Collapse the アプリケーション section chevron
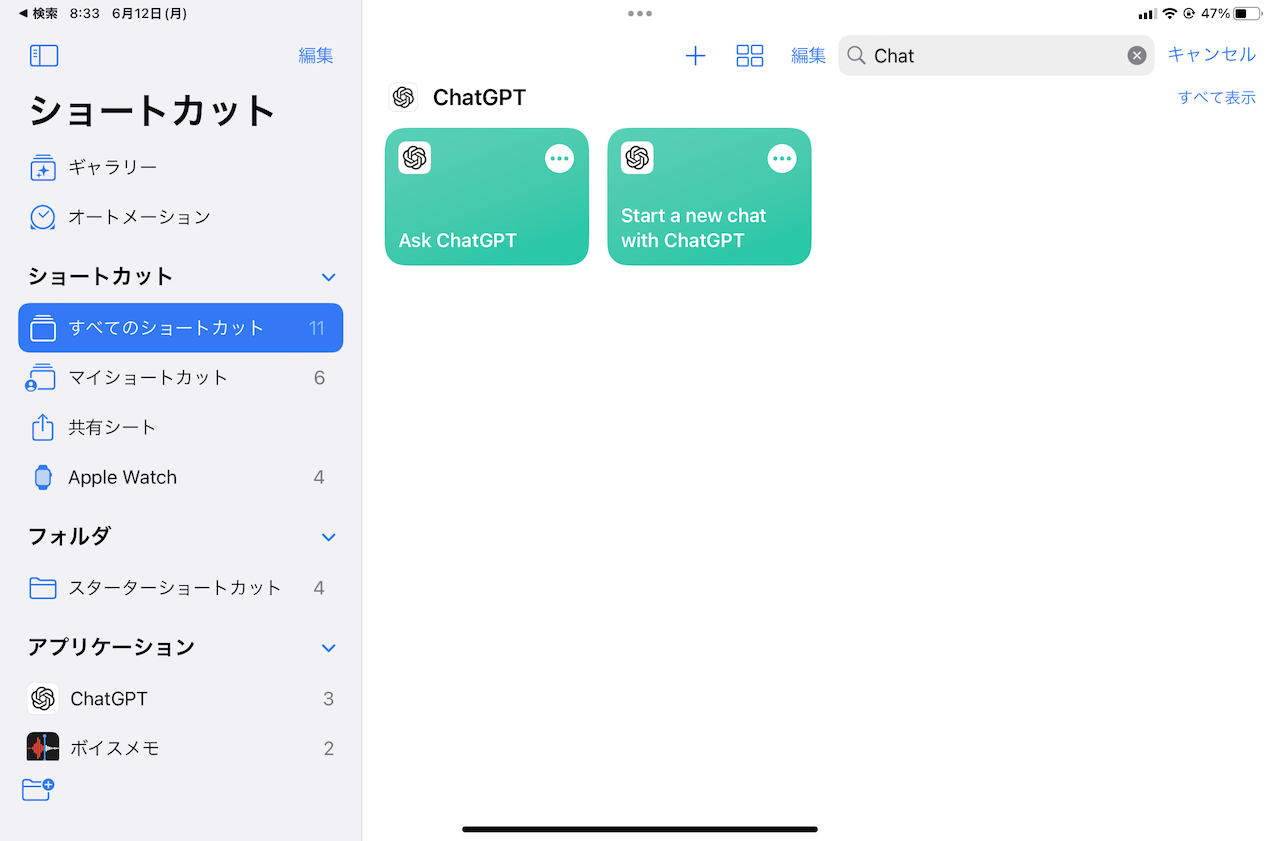The height and width of the screenshot is (841, 1280). pos(328,647)
